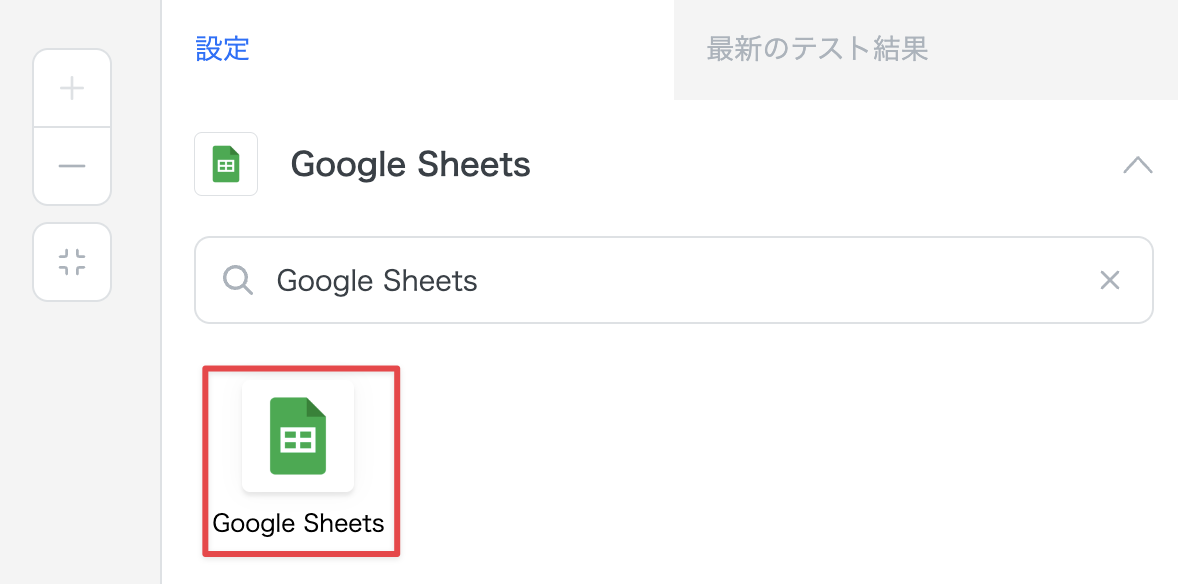Click the magnifier icon in search box
The image size is (1178, 584).
pos(238,281)
